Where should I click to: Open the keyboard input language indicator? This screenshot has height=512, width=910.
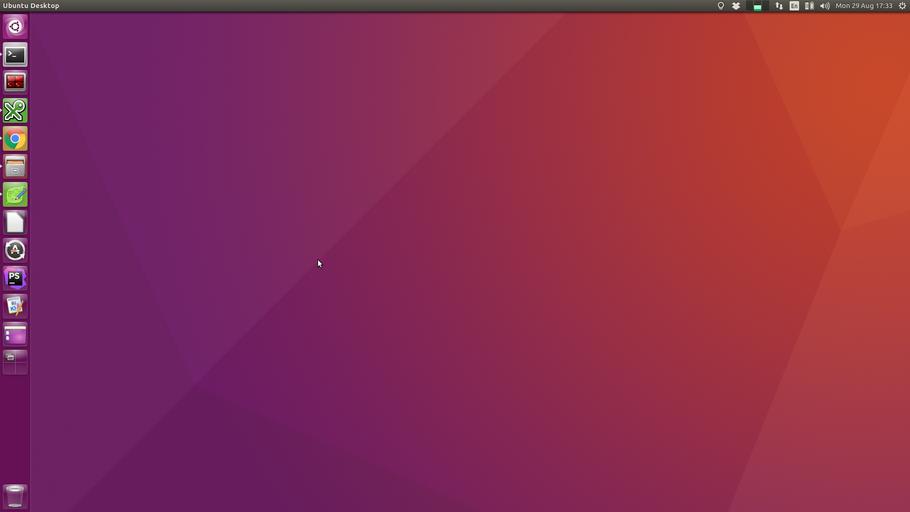point(794,6)
